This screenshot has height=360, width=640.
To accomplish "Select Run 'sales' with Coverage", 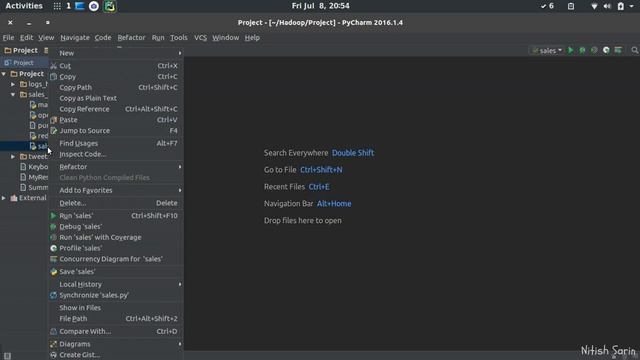I will pos(116,237).
